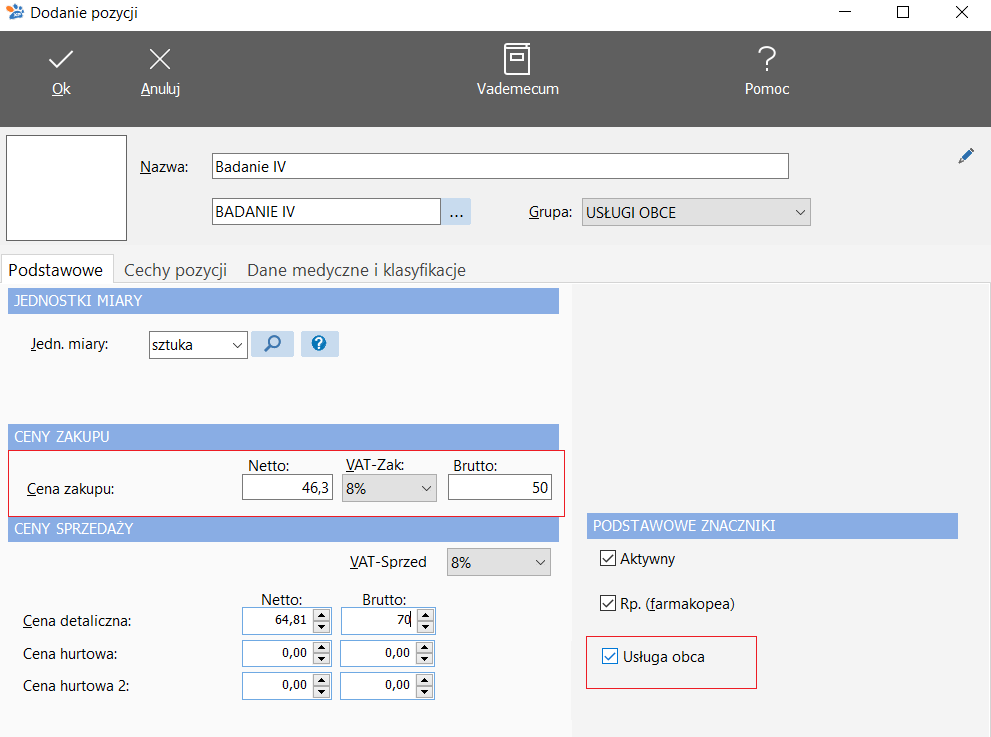This screenshot has height=737, width=991.
Task: Increase Cena hurtowa Netto with up arrow
Action: (x=322, y=647)
